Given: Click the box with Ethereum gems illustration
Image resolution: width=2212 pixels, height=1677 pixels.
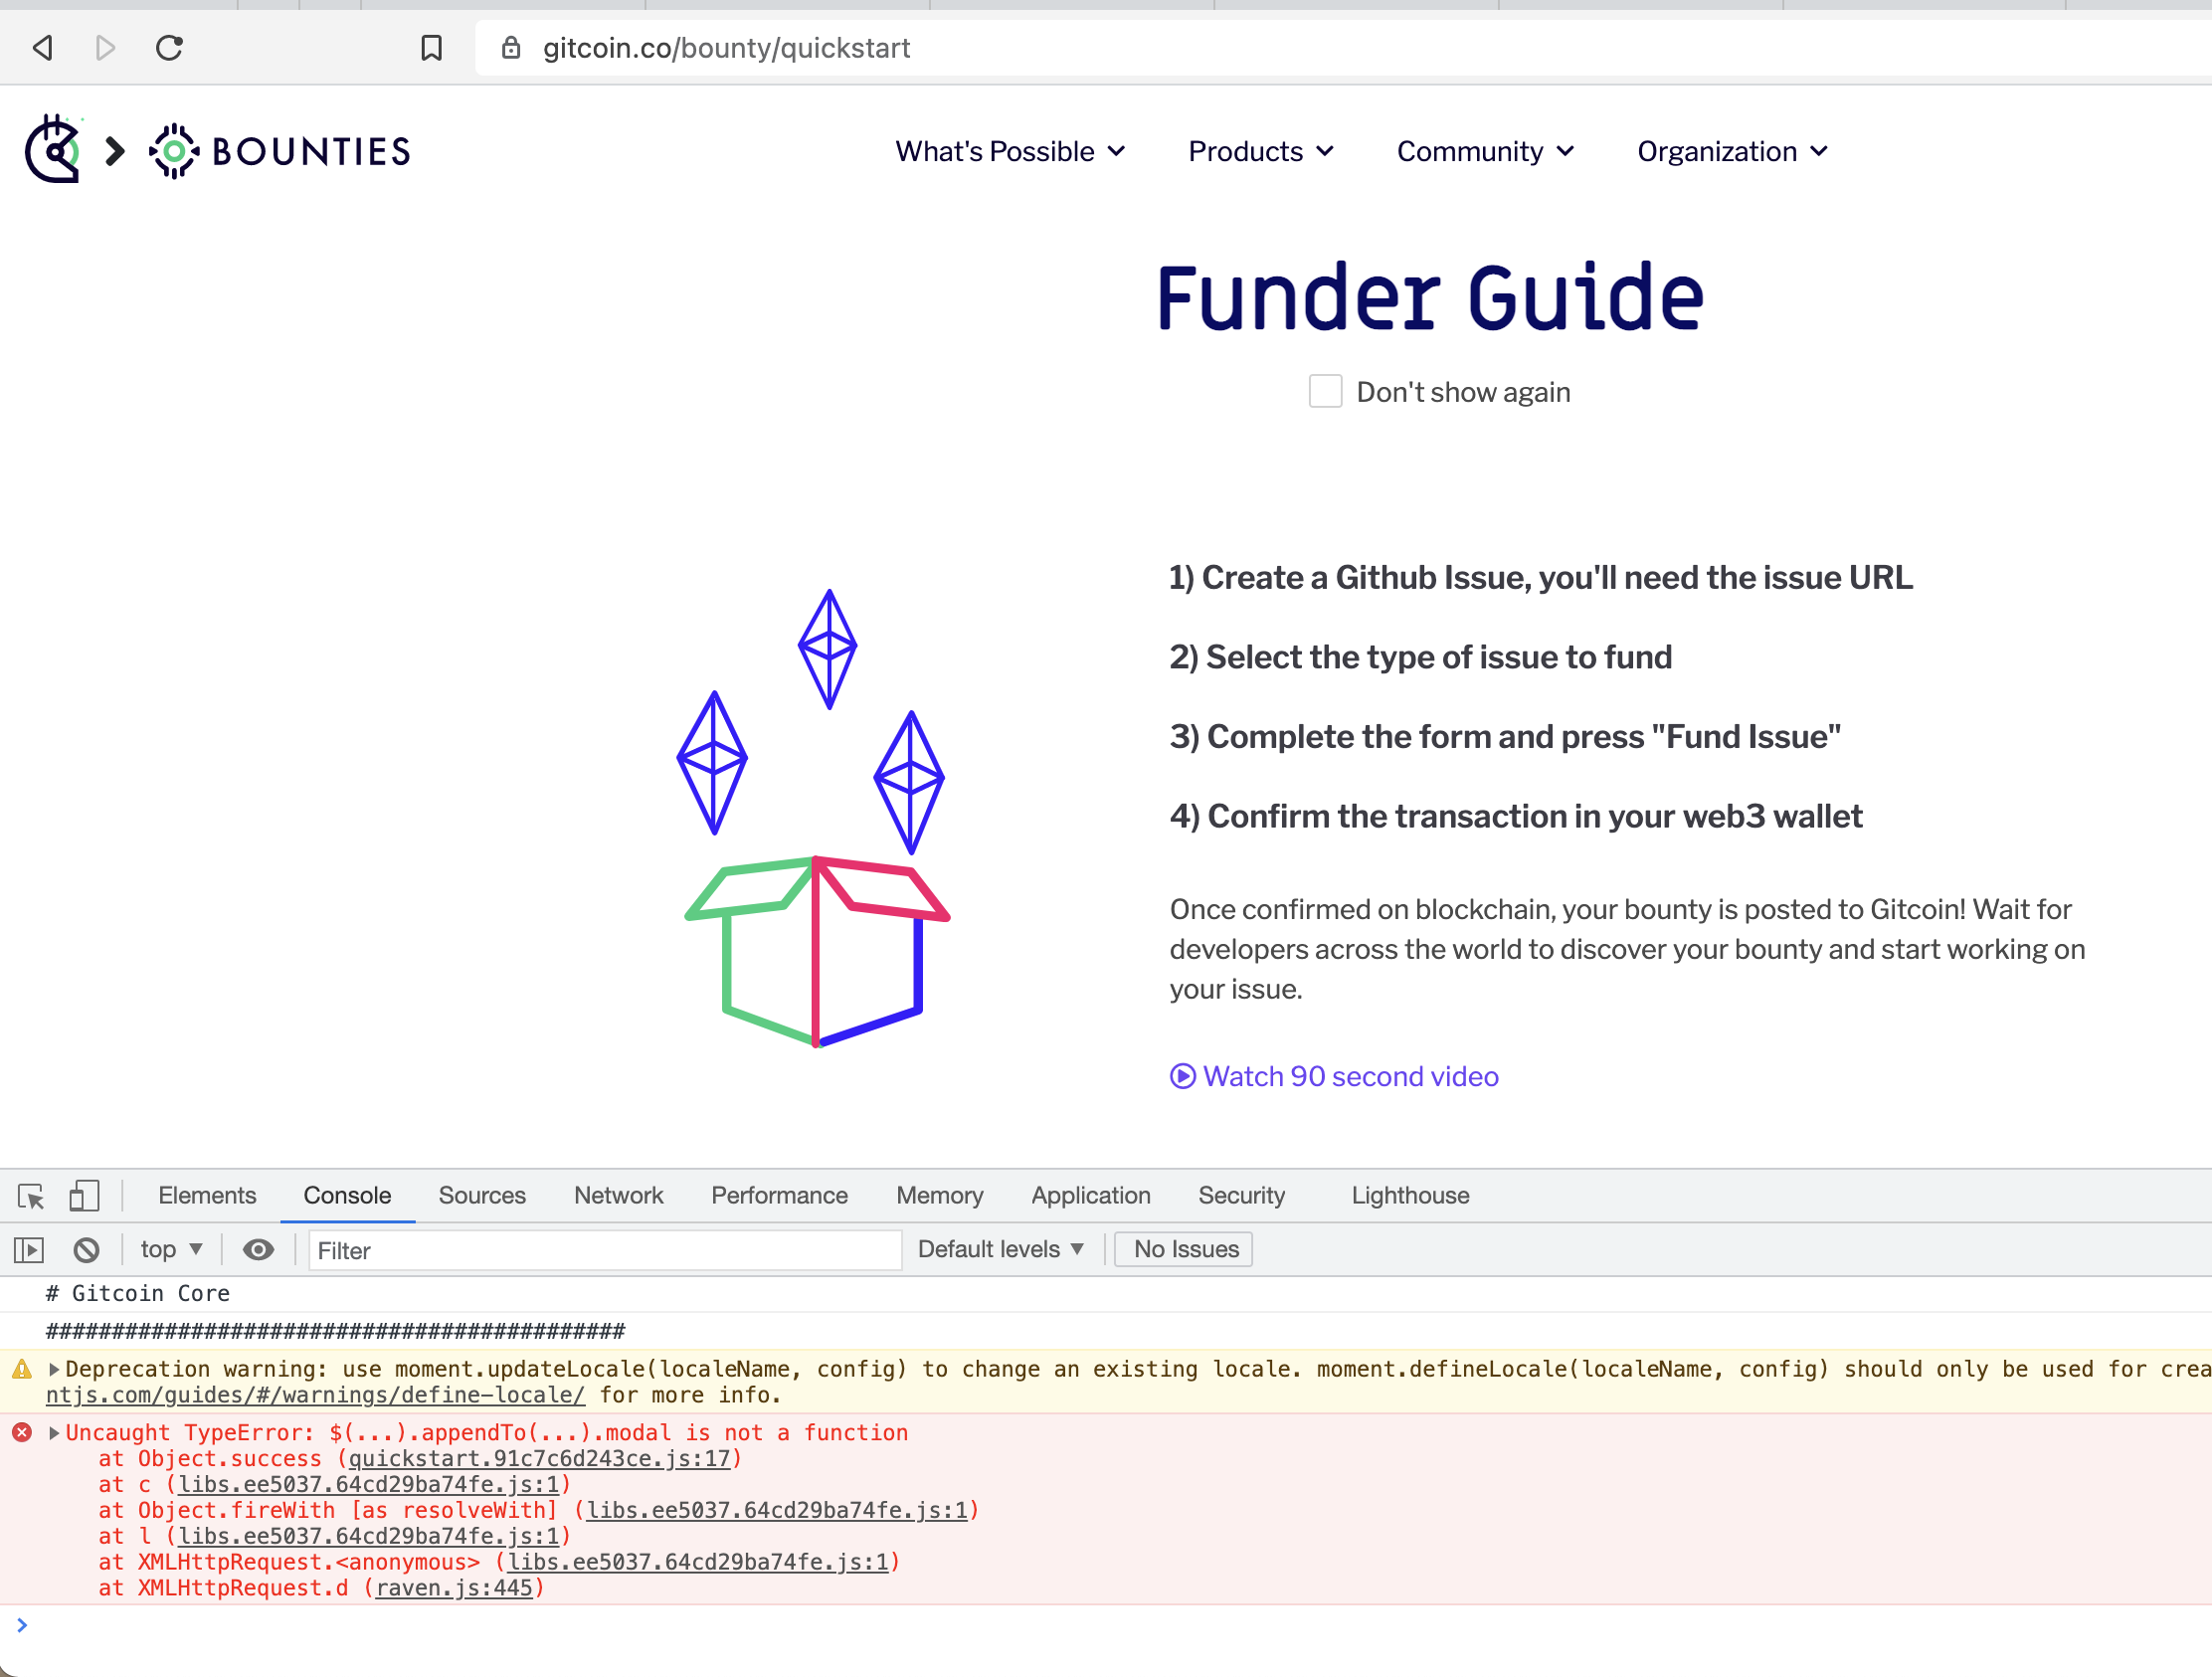Looking at the screenshot, I should tap(815, 818).
